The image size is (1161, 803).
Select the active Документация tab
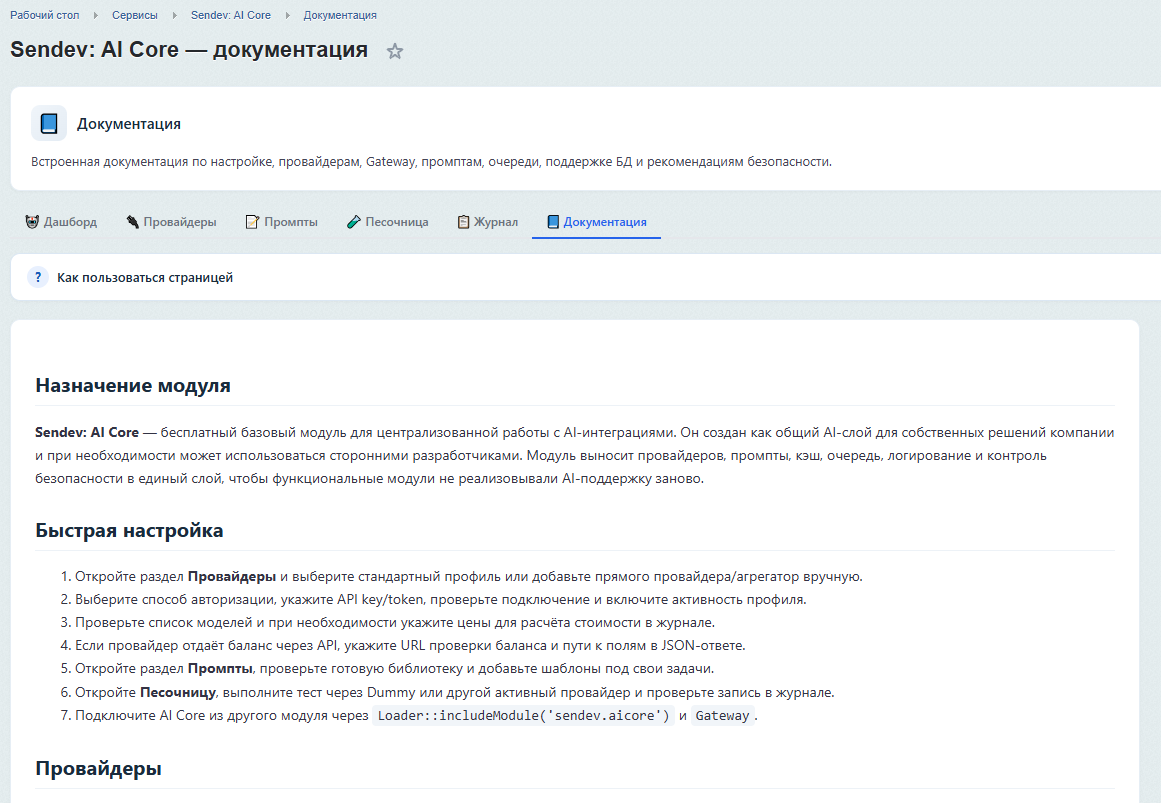click(x=596, y=221)
